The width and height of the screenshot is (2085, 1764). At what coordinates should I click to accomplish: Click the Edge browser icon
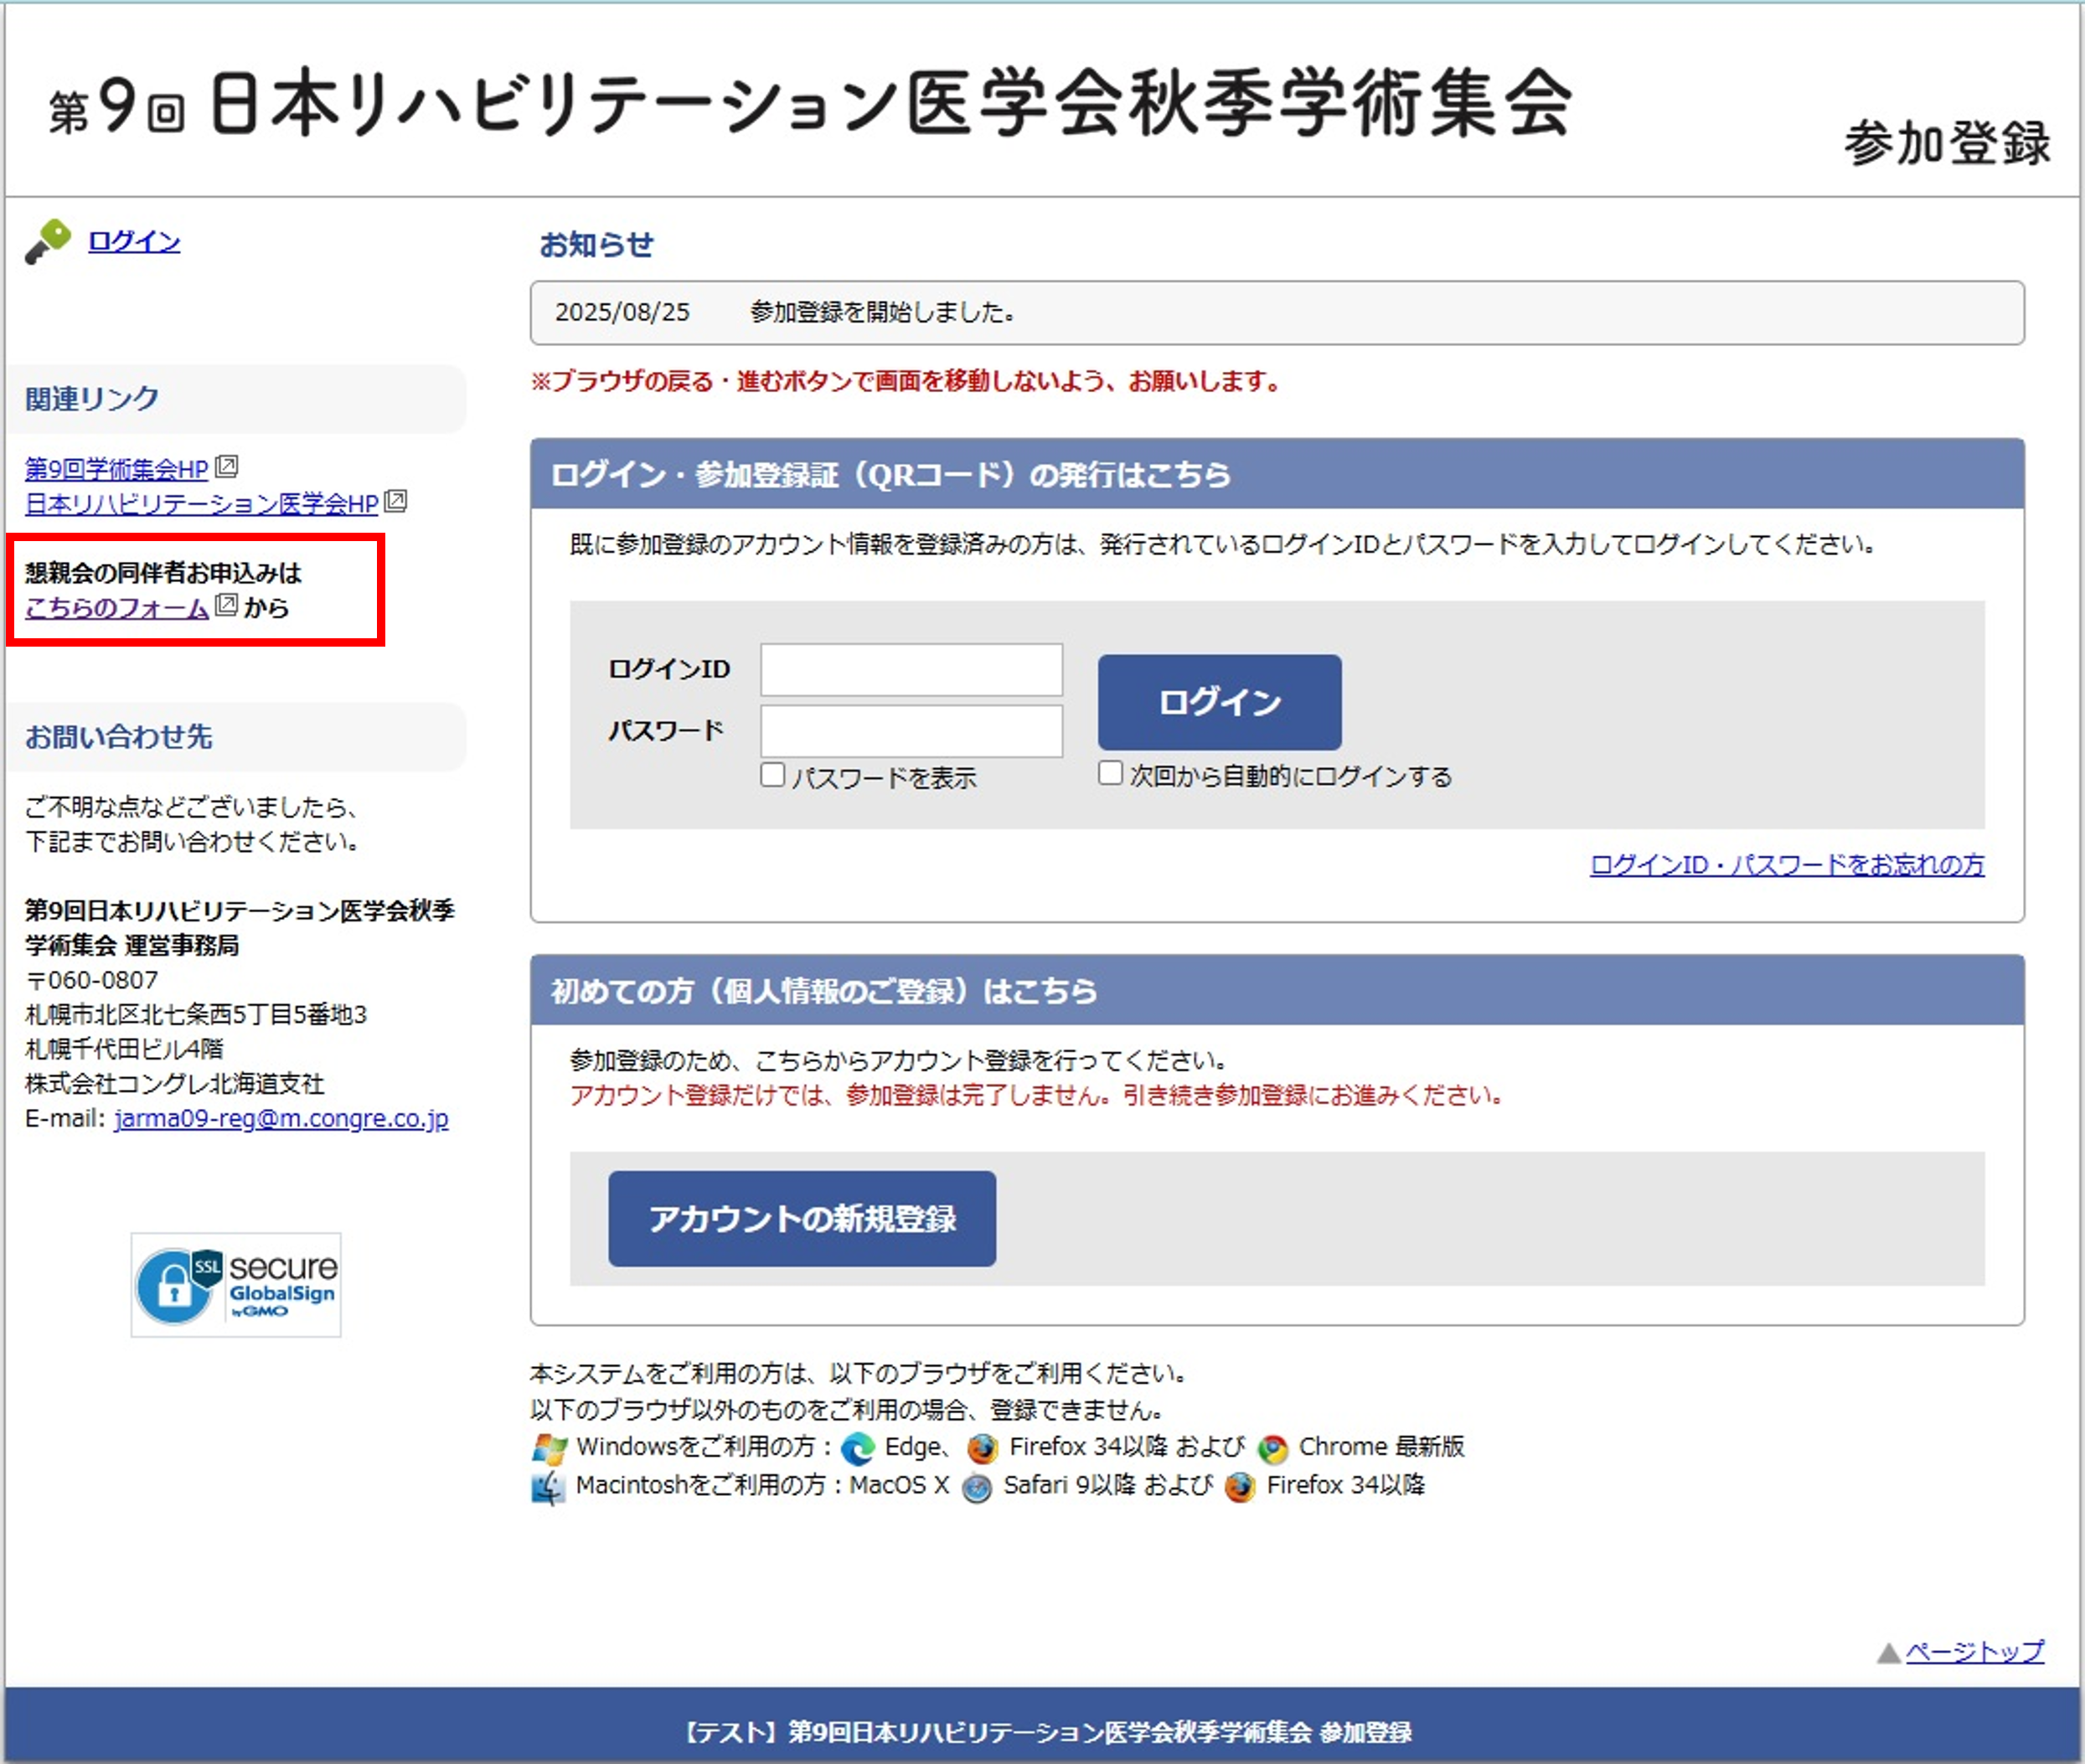coord(858,1448)
